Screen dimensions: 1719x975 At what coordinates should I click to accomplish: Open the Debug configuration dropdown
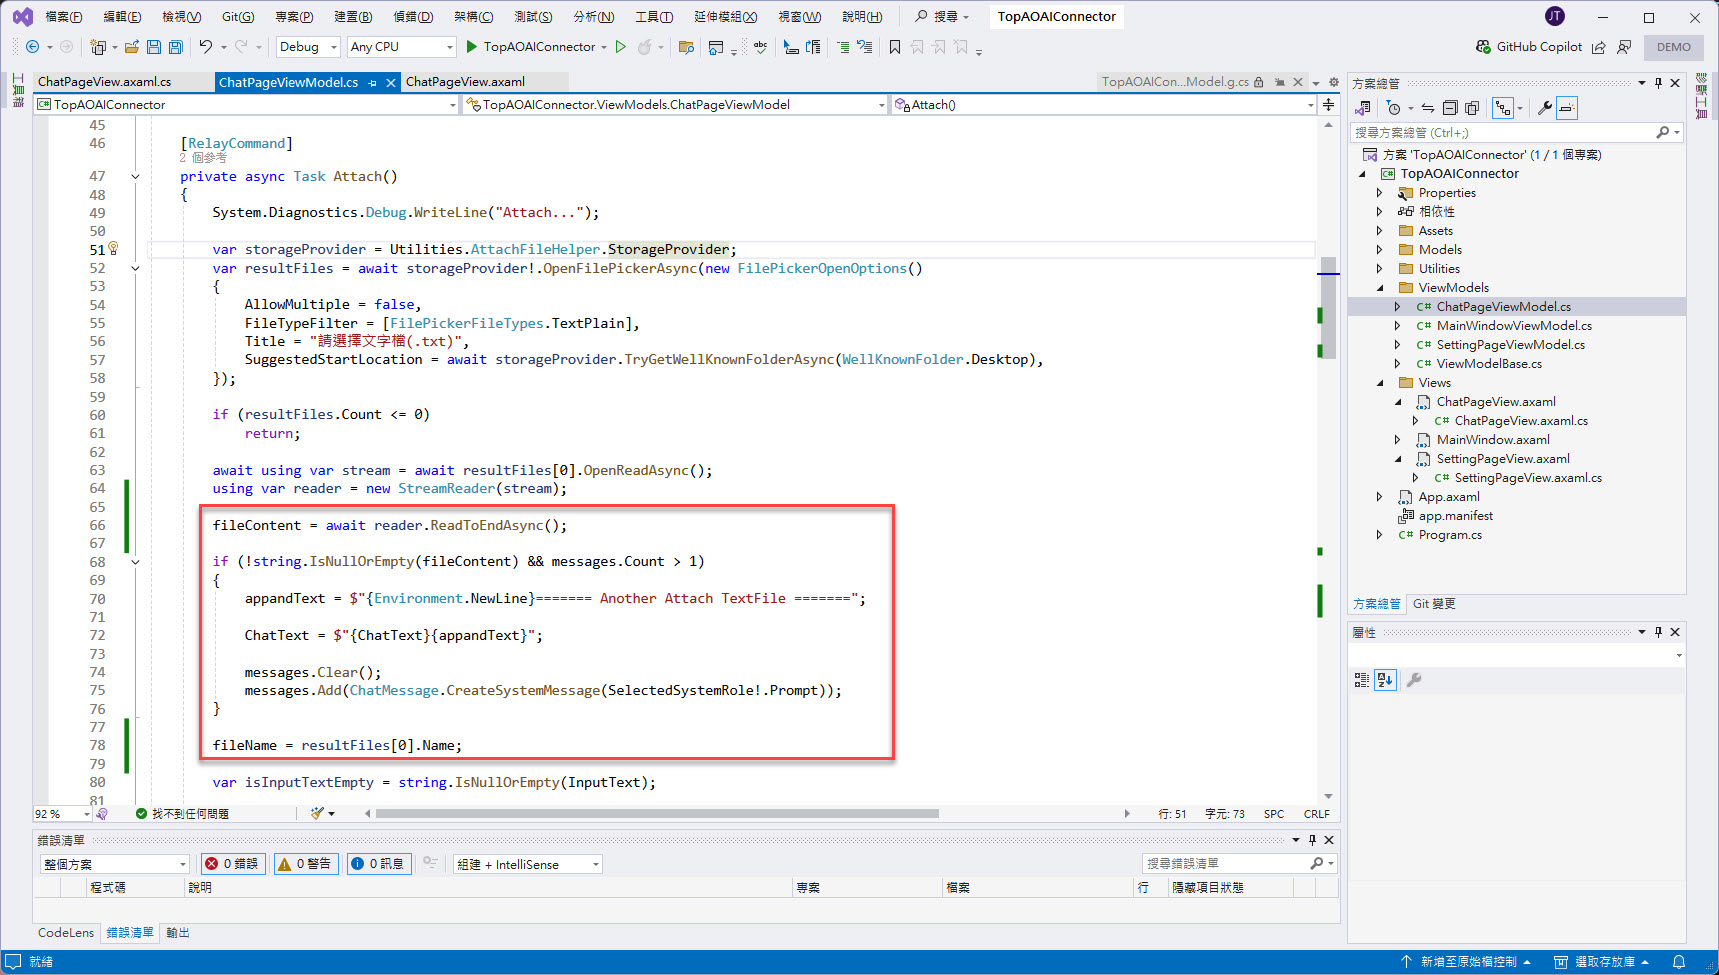tap(308, 47)
